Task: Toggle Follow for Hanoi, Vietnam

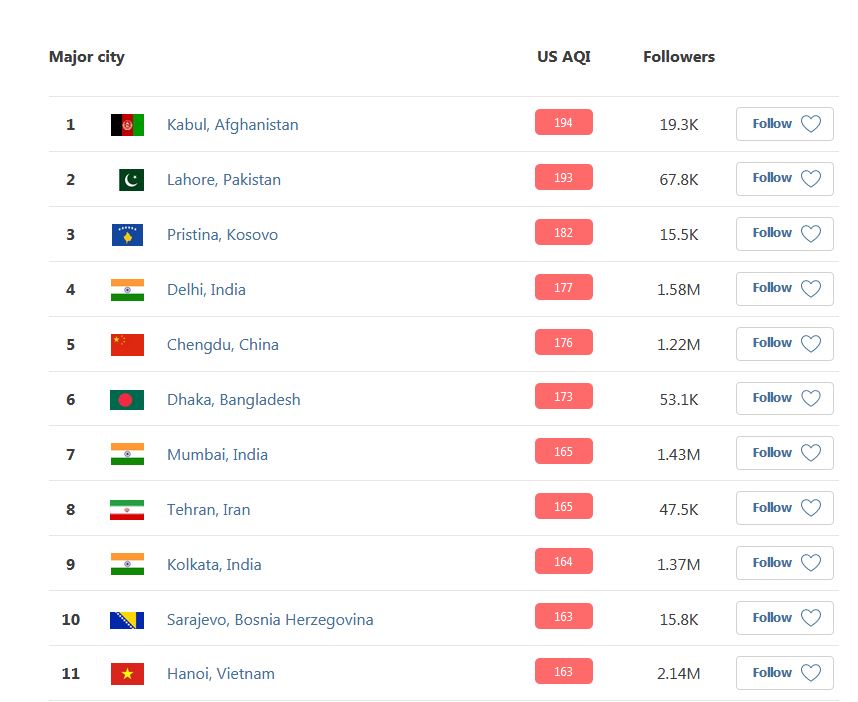Action: (785, 673)
